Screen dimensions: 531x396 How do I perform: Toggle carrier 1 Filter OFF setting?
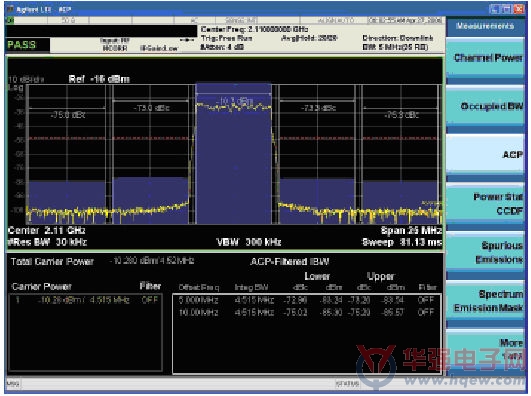[150, 299]
